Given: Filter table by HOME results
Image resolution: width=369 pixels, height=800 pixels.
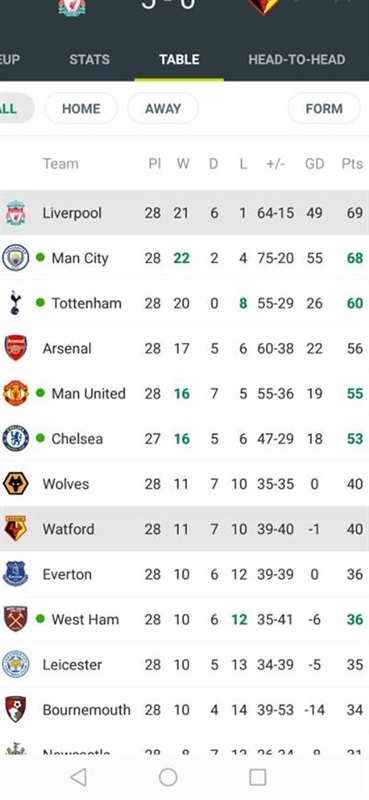Looking at the screenshot, I should pos(81,109).
